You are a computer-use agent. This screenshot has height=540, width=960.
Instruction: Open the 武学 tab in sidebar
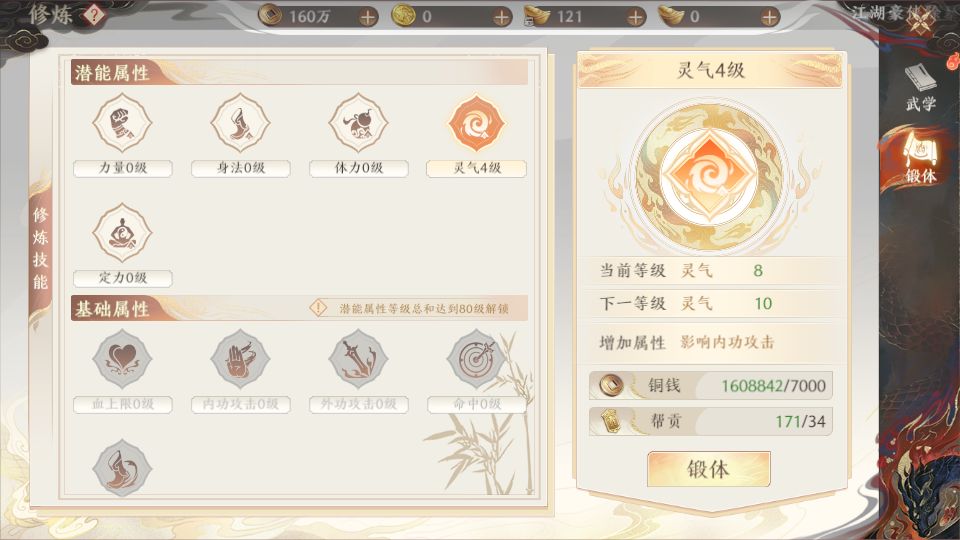tap(920, 88)
